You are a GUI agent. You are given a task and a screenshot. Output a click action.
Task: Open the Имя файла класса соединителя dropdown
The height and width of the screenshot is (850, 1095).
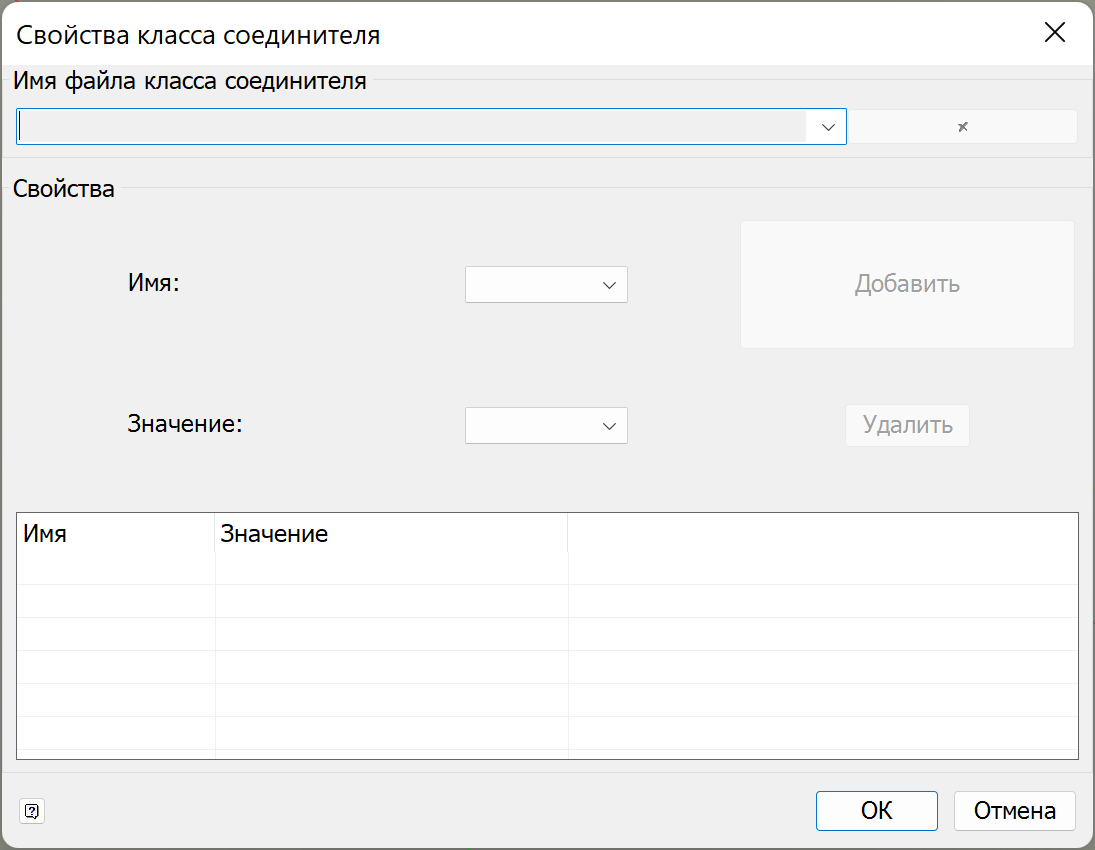[x=827, y=126]
